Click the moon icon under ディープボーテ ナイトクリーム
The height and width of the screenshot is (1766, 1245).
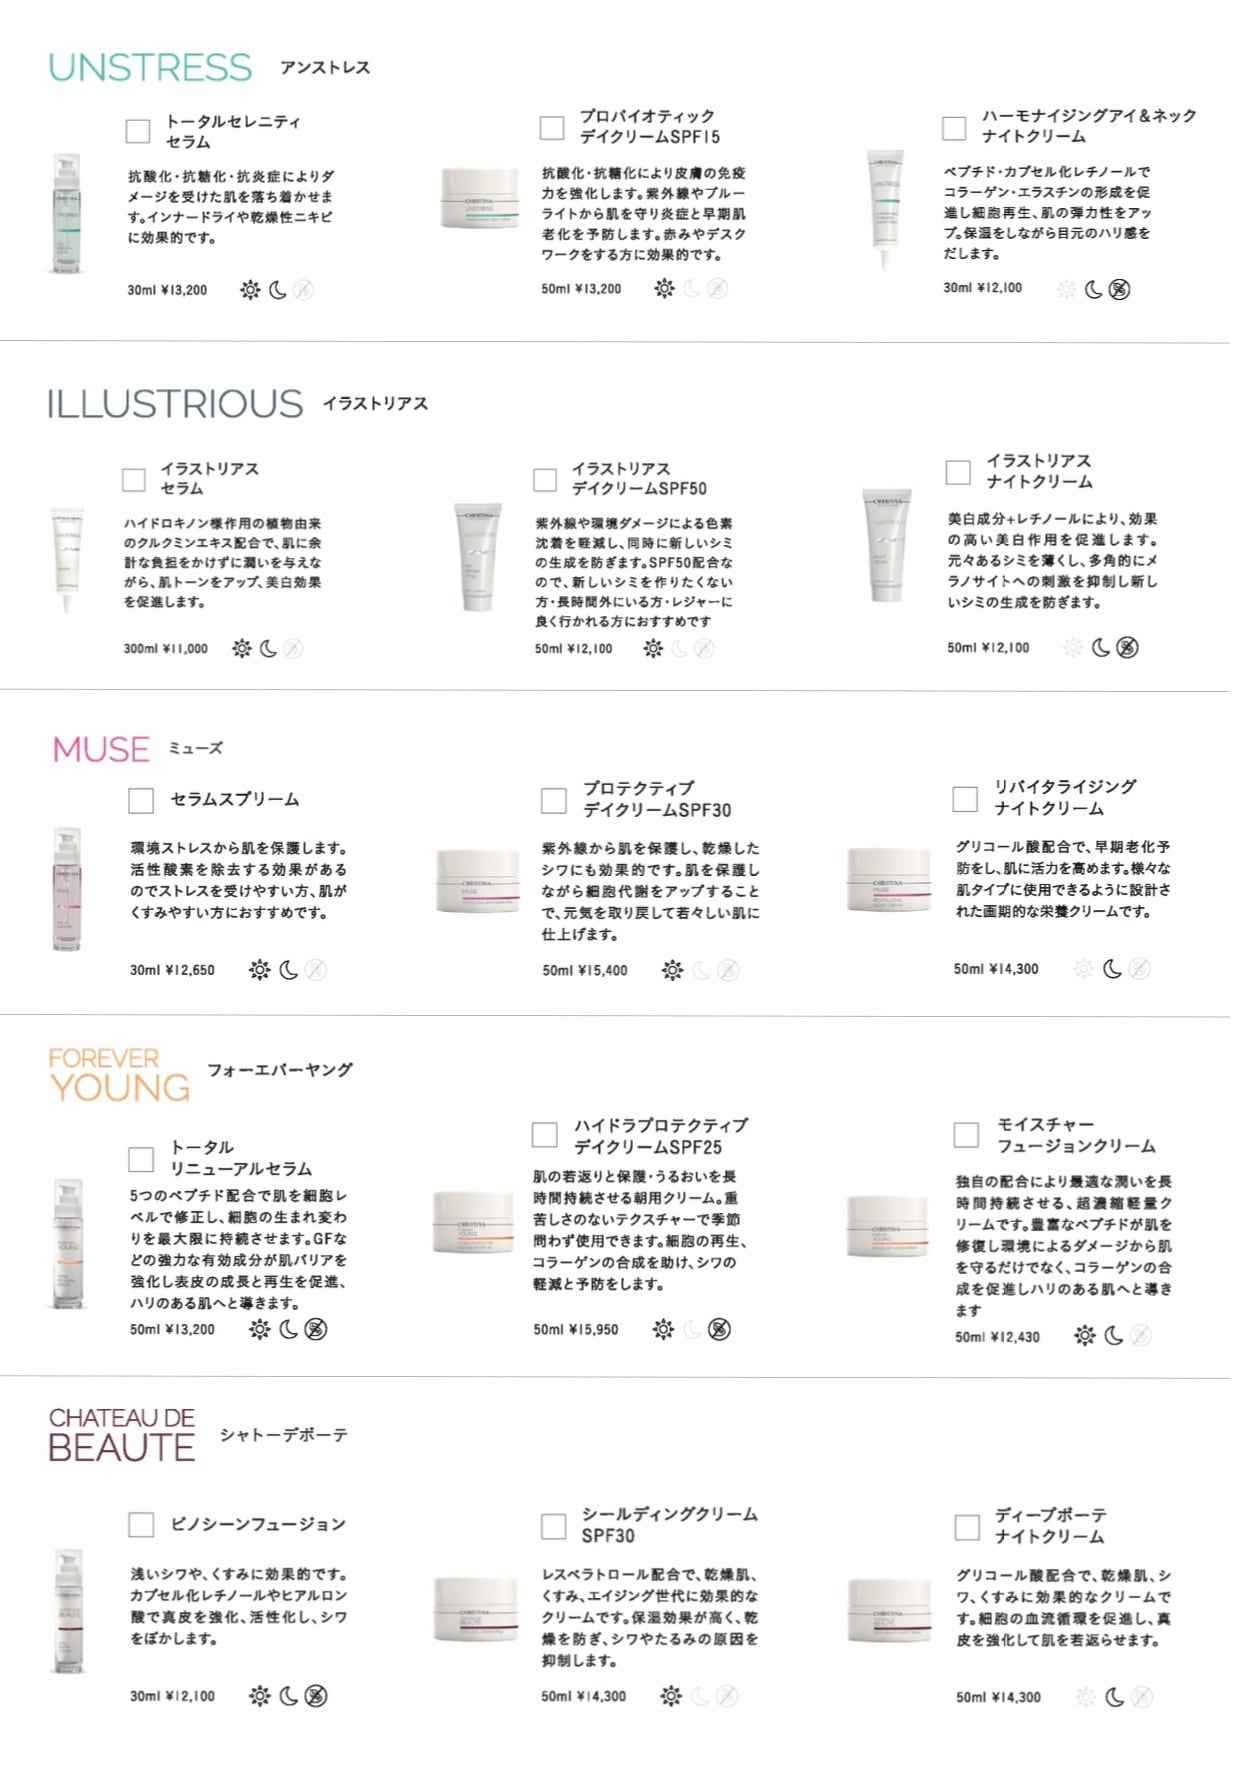pyautogui.click(x=1114, y=1696)
